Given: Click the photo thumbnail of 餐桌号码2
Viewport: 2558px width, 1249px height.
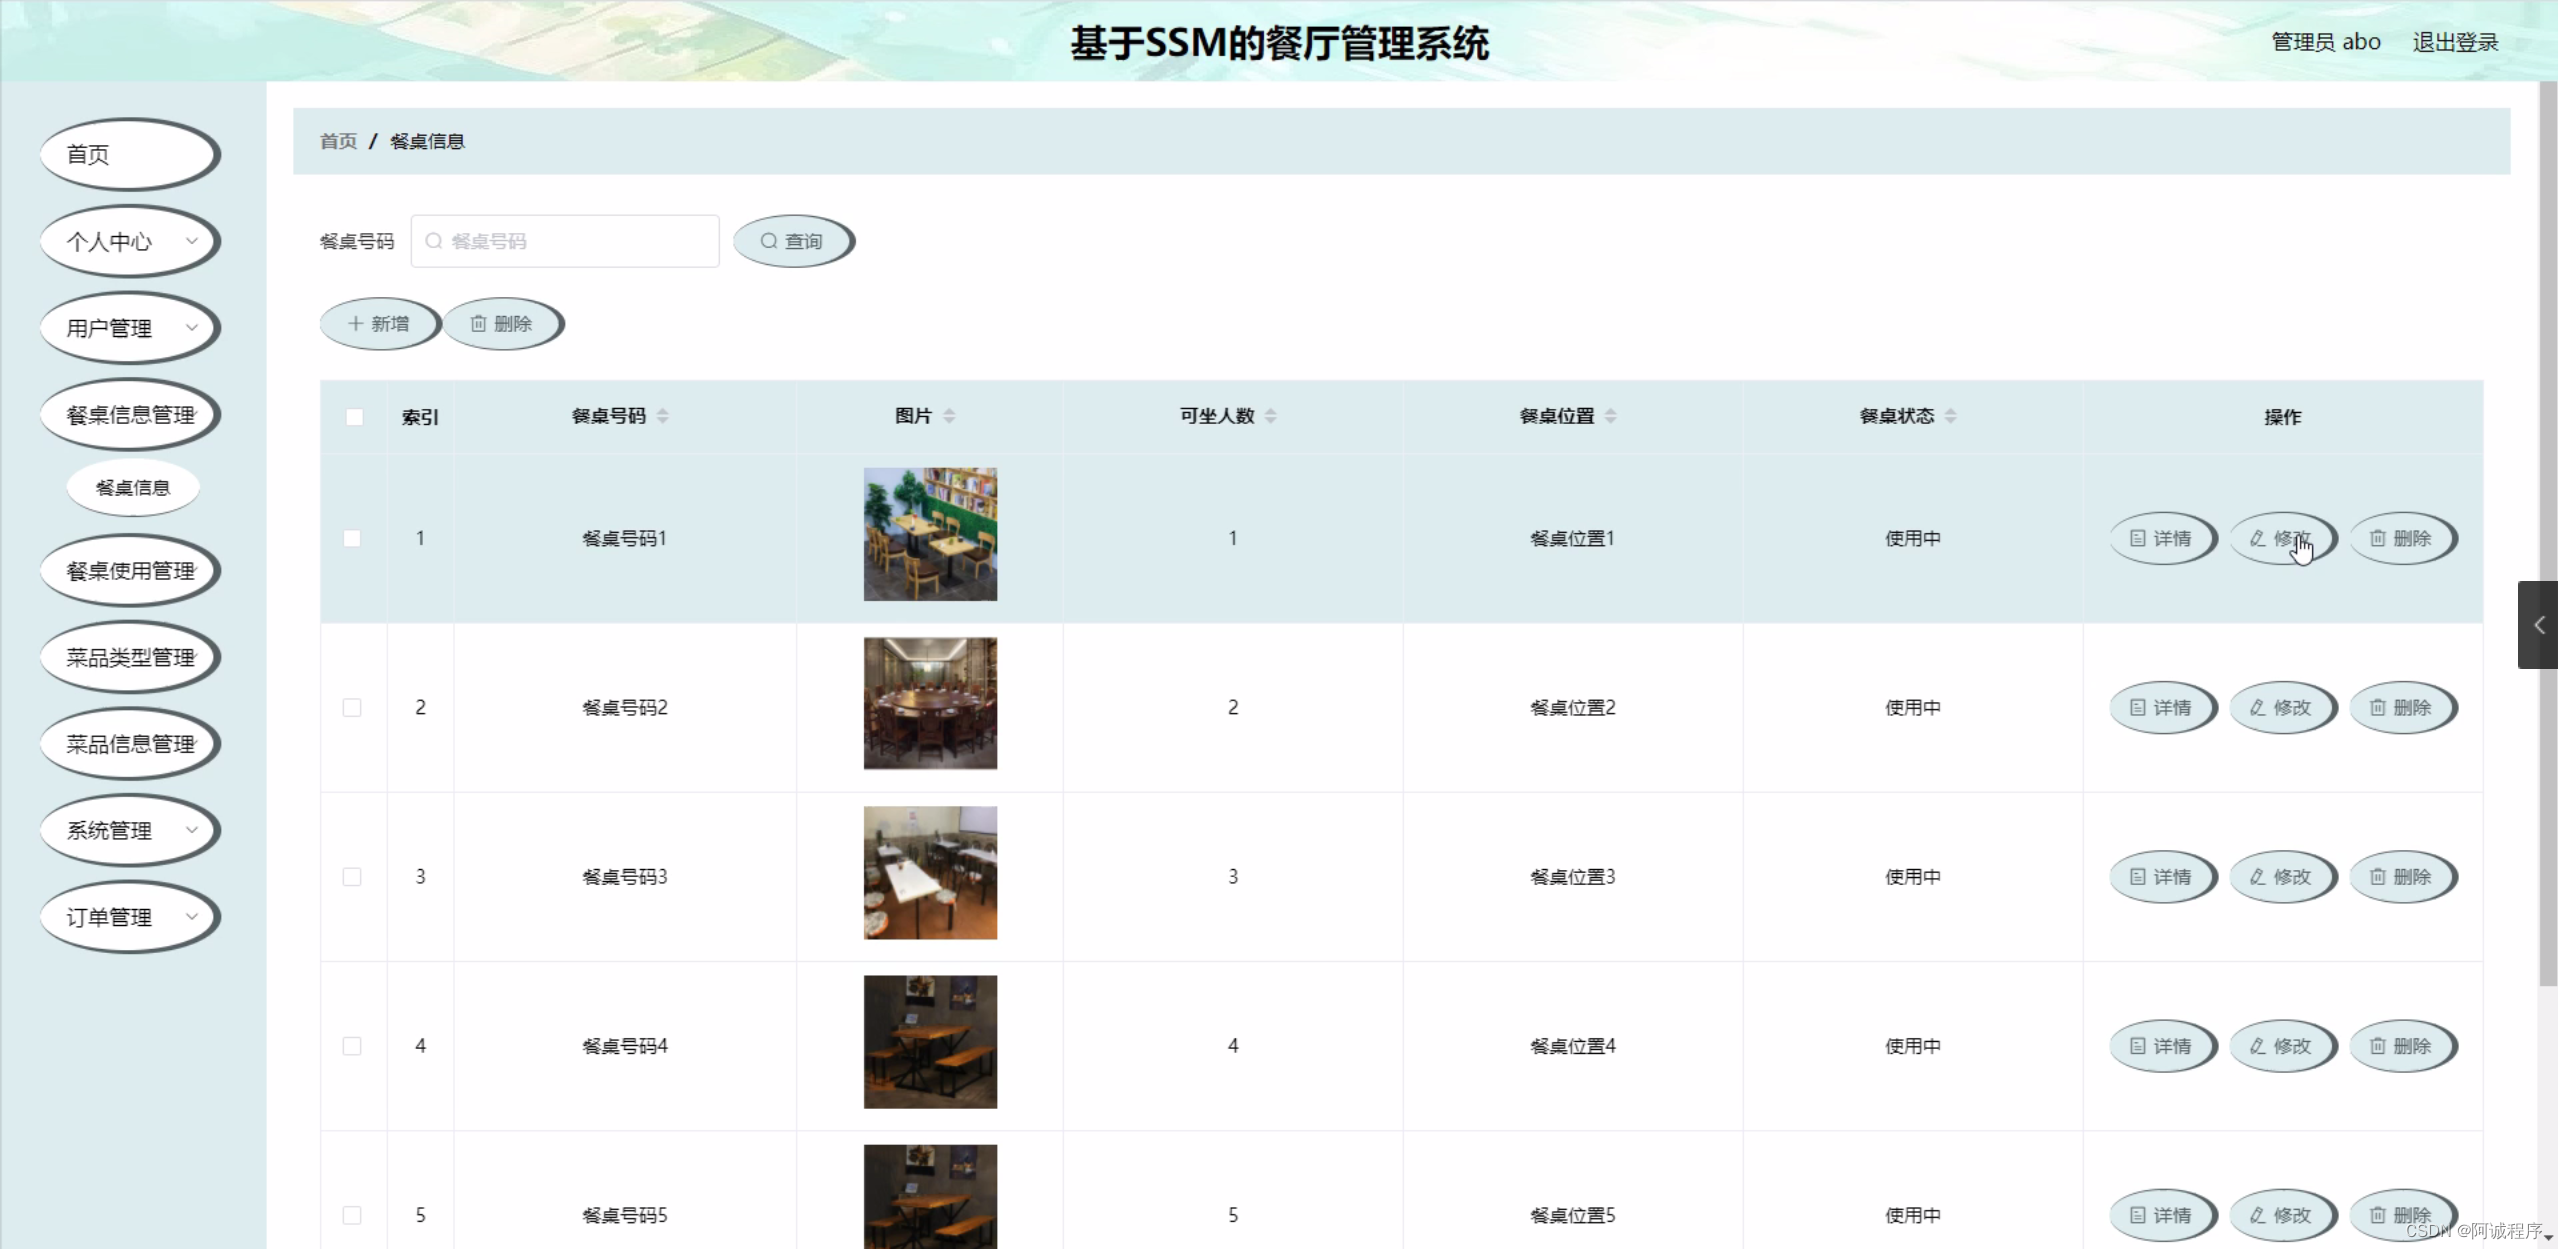Looking at the screenshot, I should (929, 703).
